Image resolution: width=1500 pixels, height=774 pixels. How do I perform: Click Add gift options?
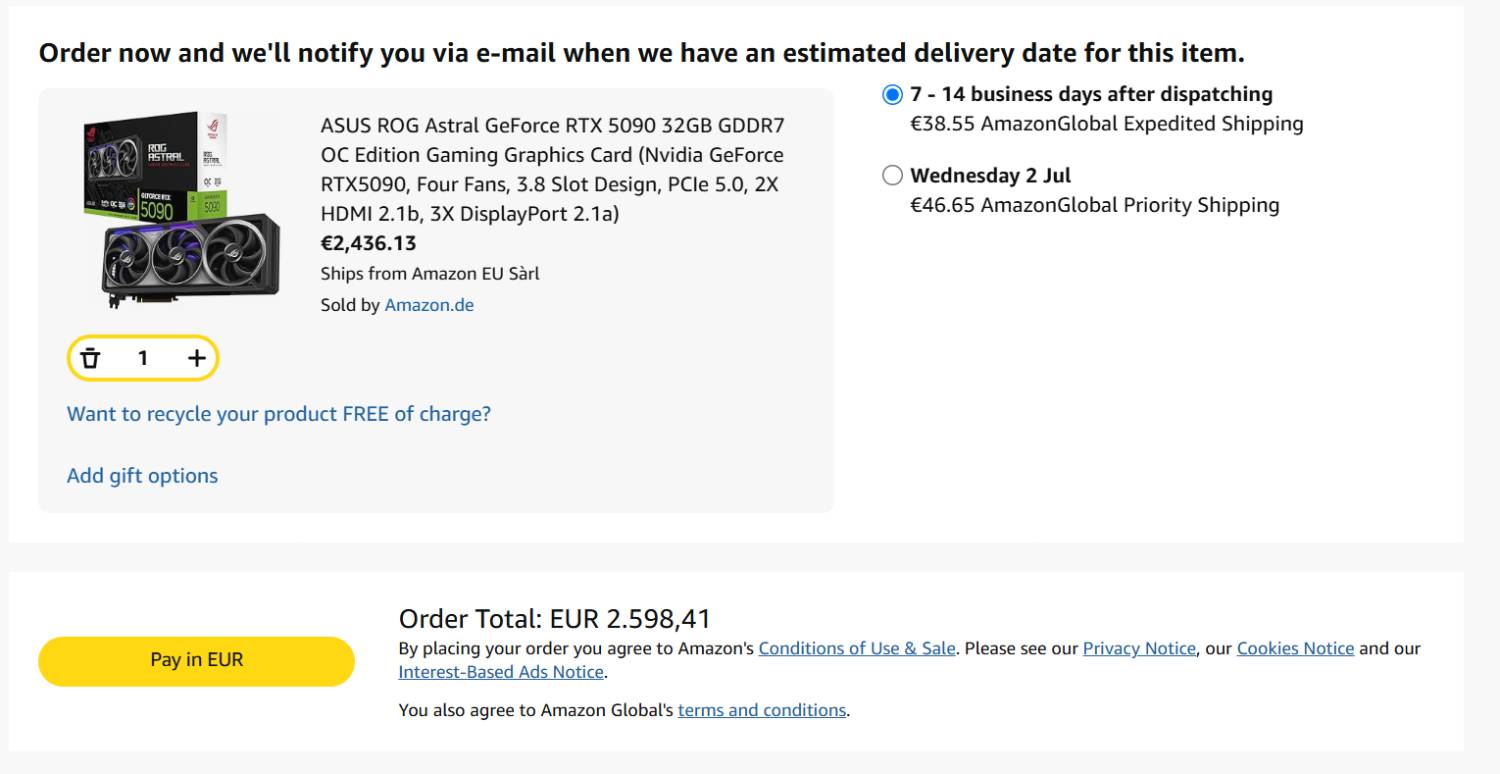[142, 475]
